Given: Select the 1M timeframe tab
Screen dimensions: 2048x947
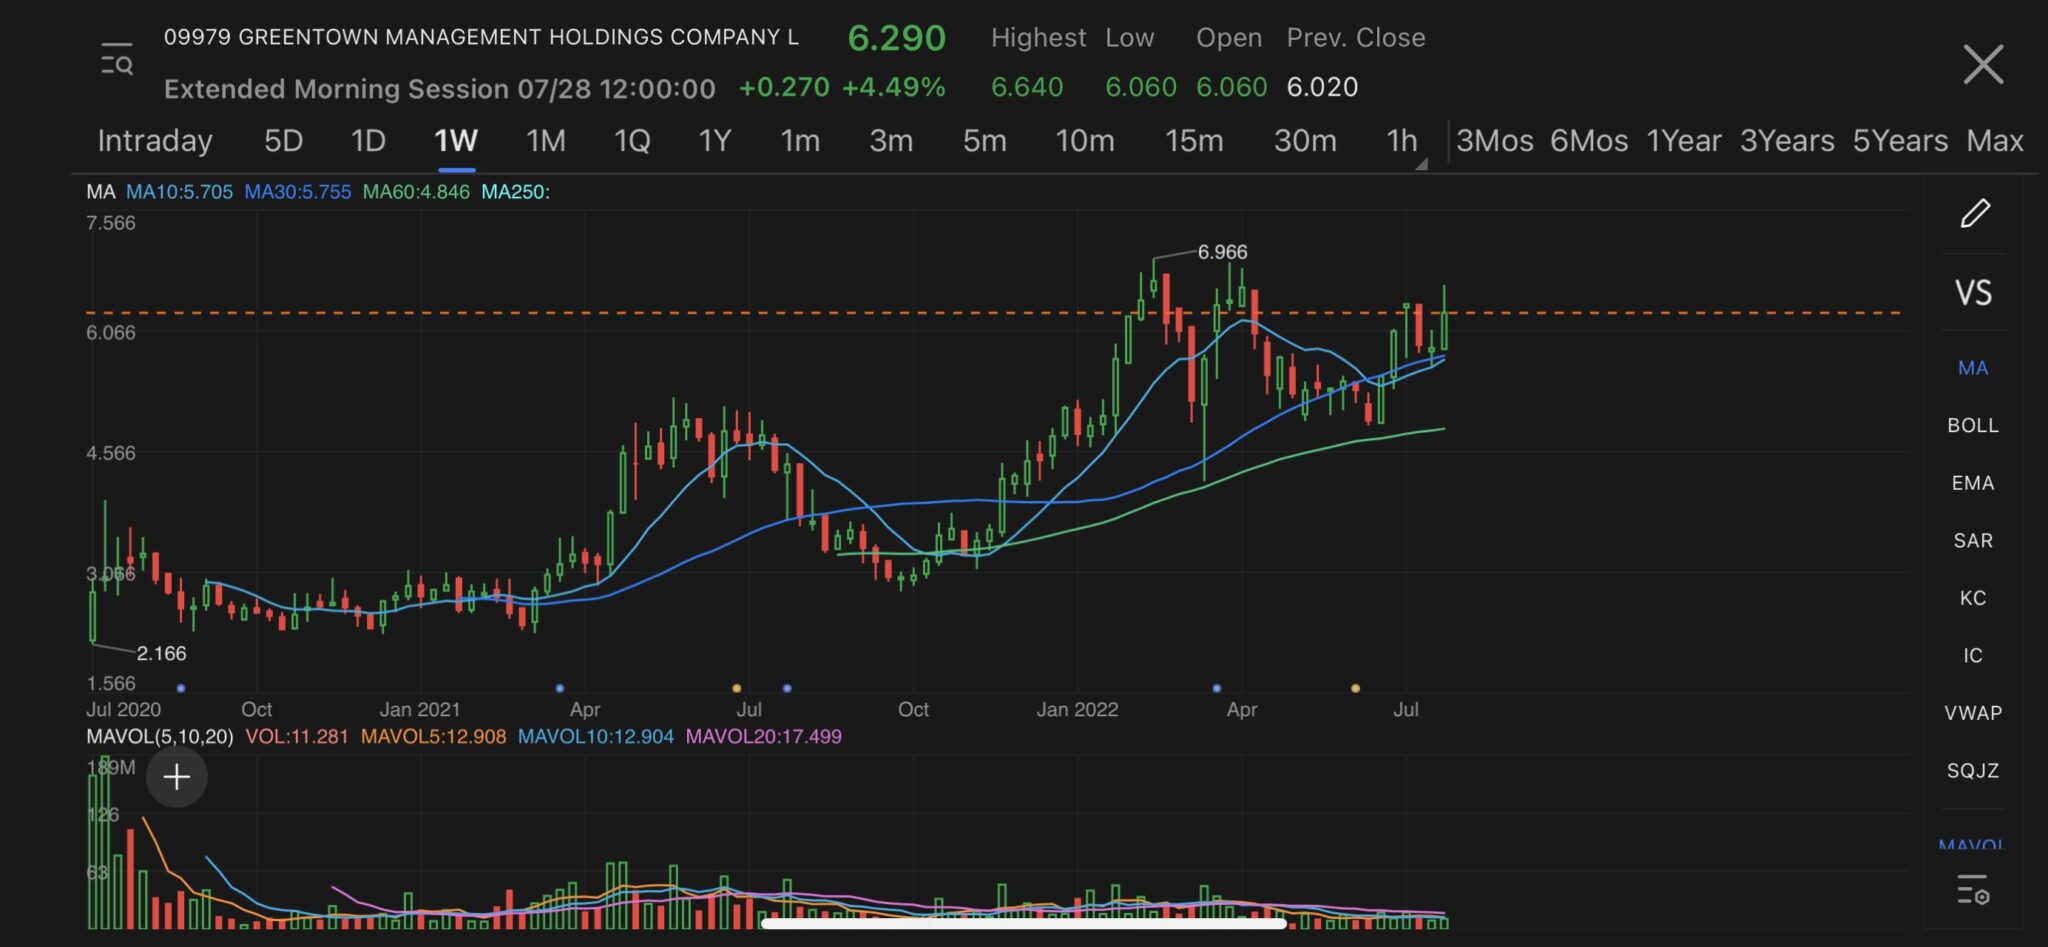Looking at the screenshot, I should coord(546,141).
